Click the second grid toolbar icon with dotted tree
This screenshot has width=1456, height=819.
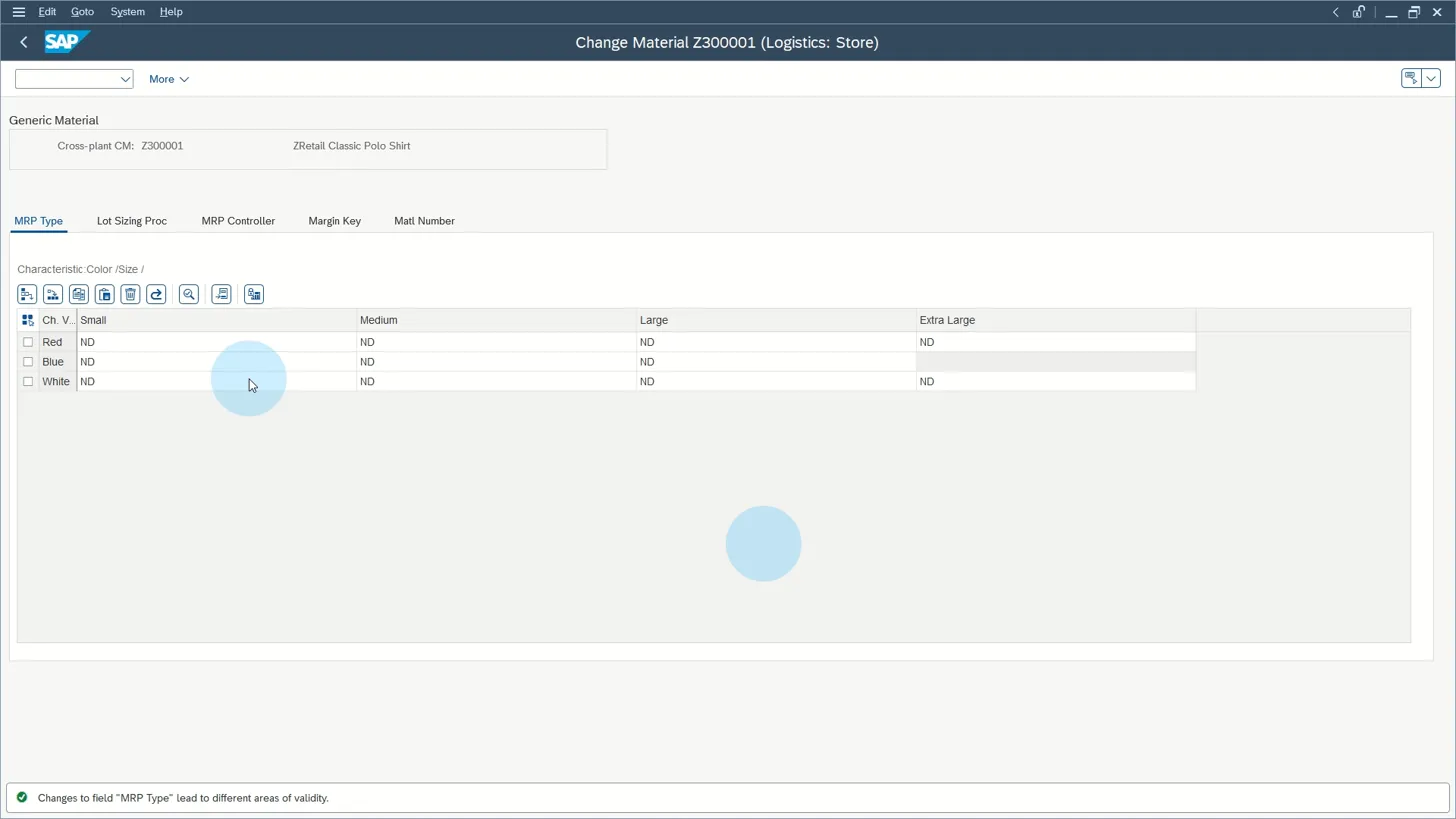[53, 294]
